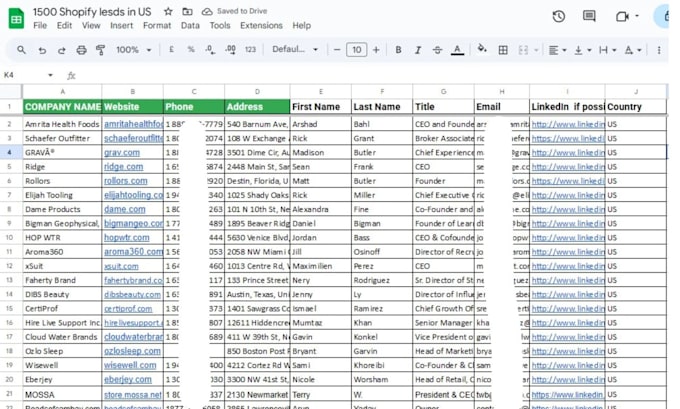The height and width of the screenshot is (409, 680).
Task: Star the 1500 Shopify leads document
Action: pyautogui.click(x=168, y=12)
